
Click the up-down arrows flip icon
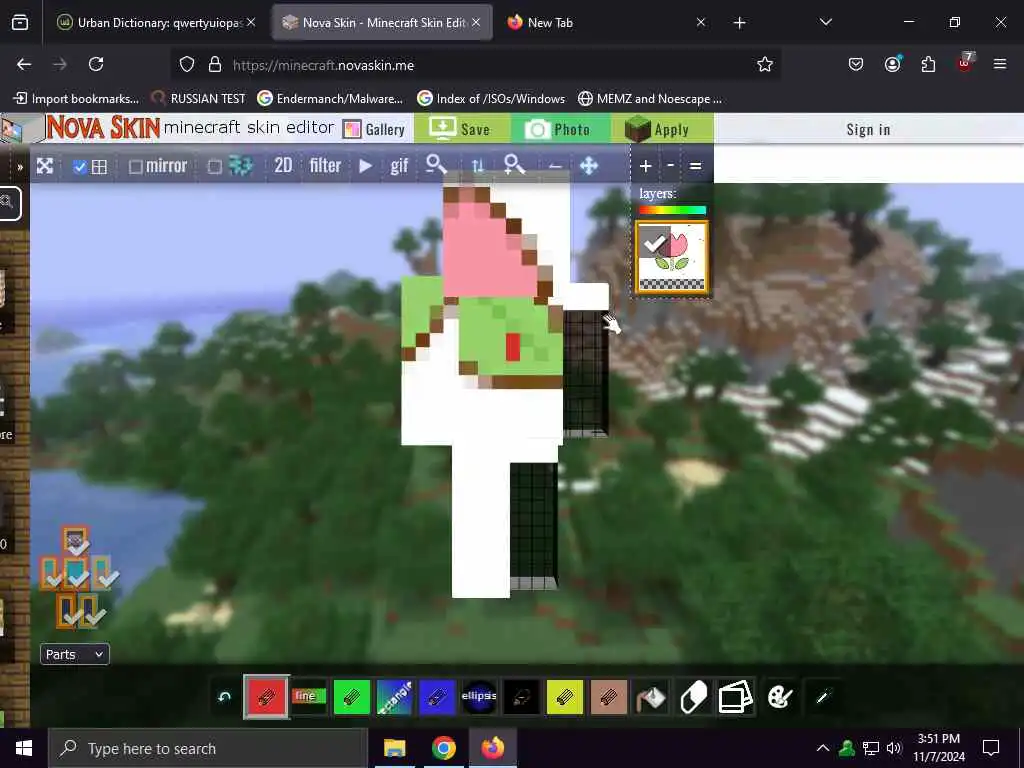click(477, 166)
